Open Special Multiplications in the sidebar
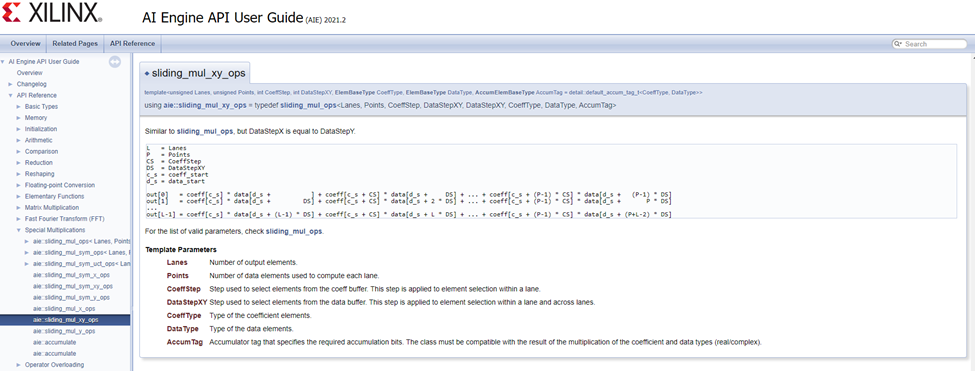The height and width of the screenshot is (371, 975). click(x=55, y=230)
